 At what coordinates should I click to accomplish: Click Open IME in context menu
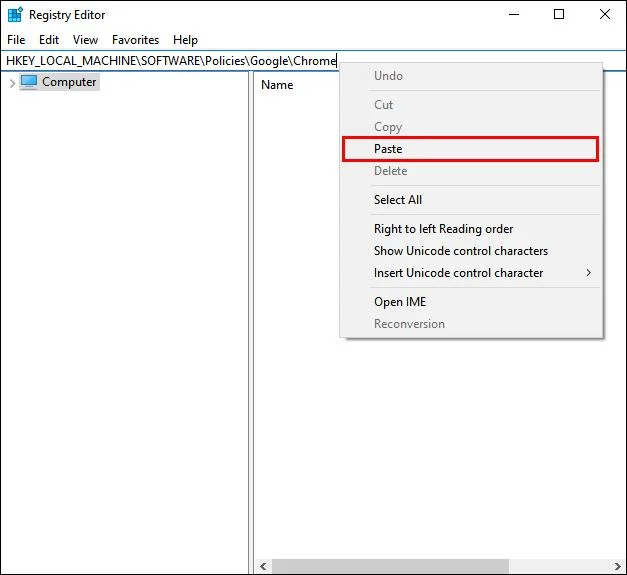point(470,301)
